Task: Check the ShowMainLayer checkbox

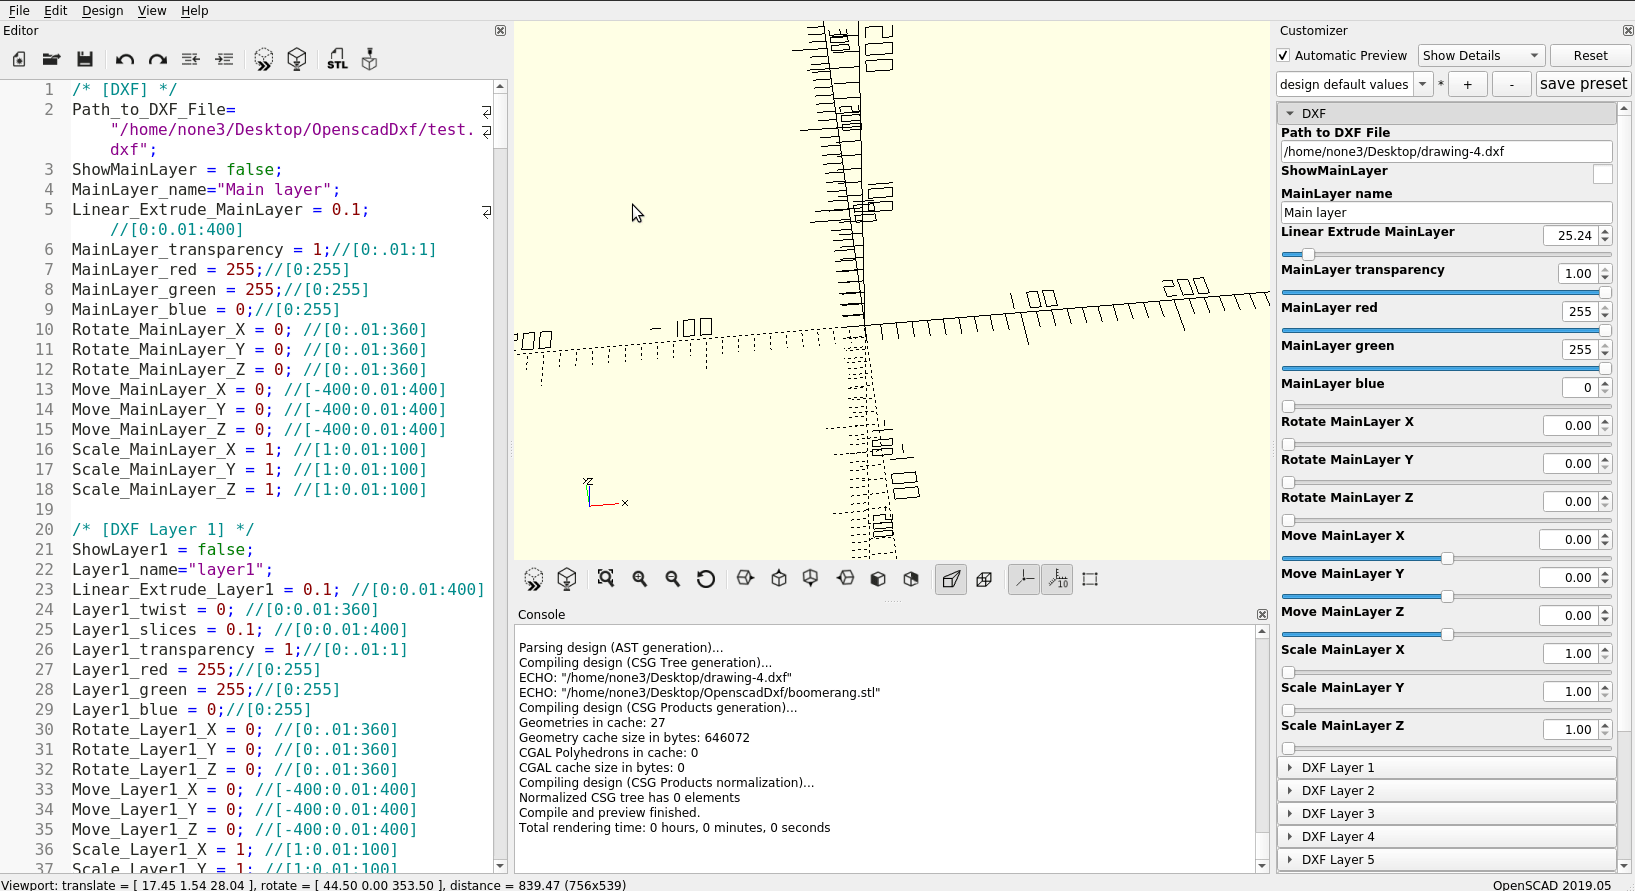Action: [1602, 174]
